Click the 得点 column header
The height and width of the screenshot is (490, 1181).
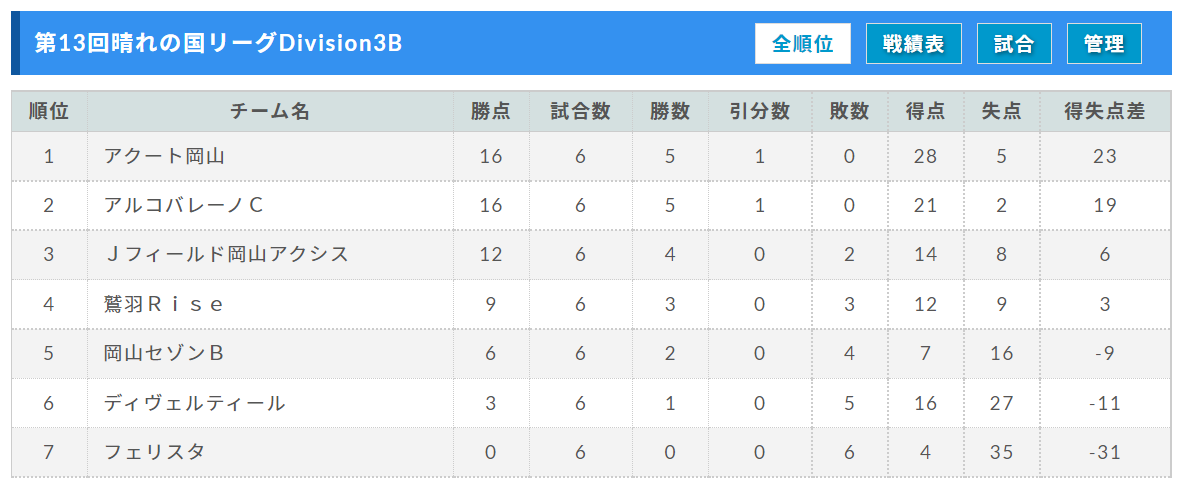(x=926, y=111)
